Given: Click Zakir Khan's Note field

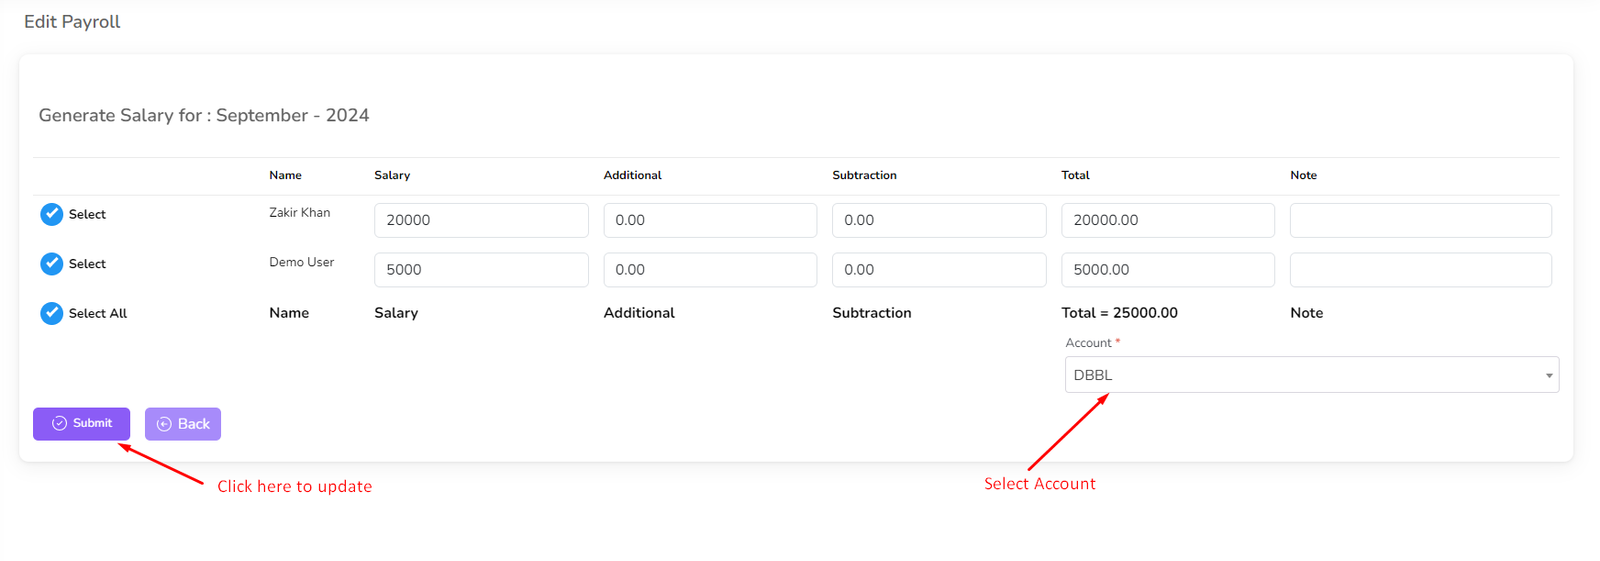Looking at the screenshot, I should click(1420, 220).
